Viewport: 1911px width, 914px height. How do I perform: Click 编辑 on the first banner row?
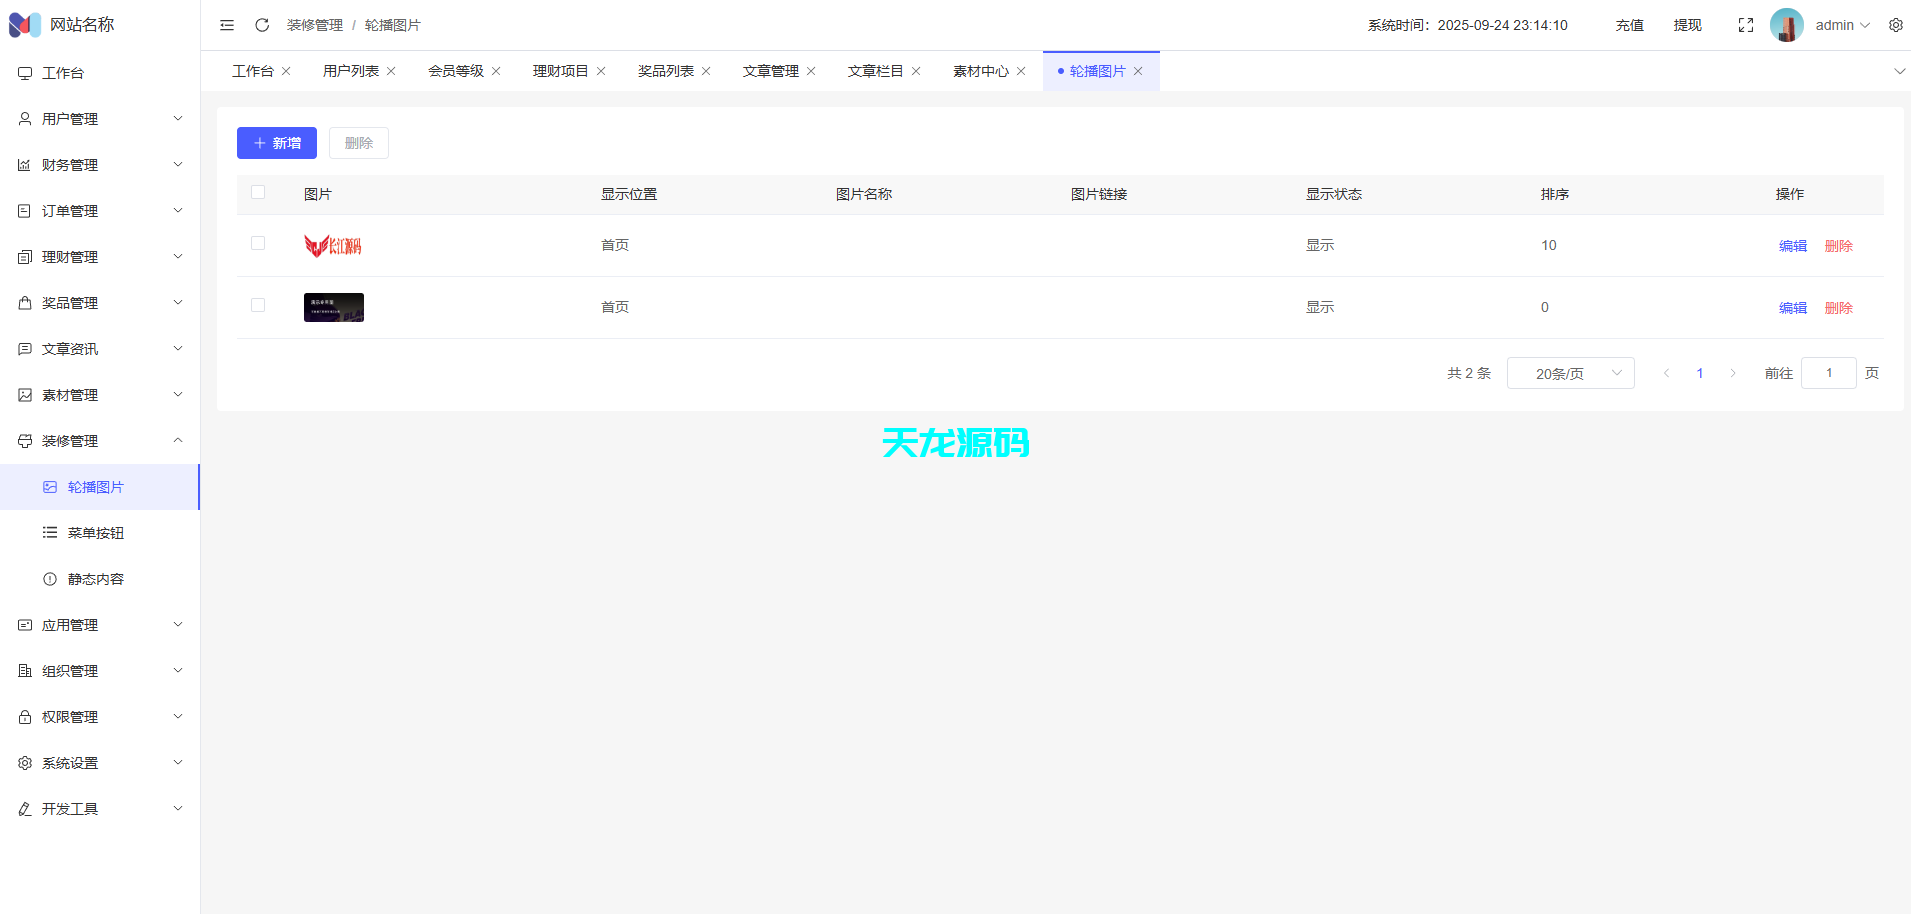(1793, 245)
